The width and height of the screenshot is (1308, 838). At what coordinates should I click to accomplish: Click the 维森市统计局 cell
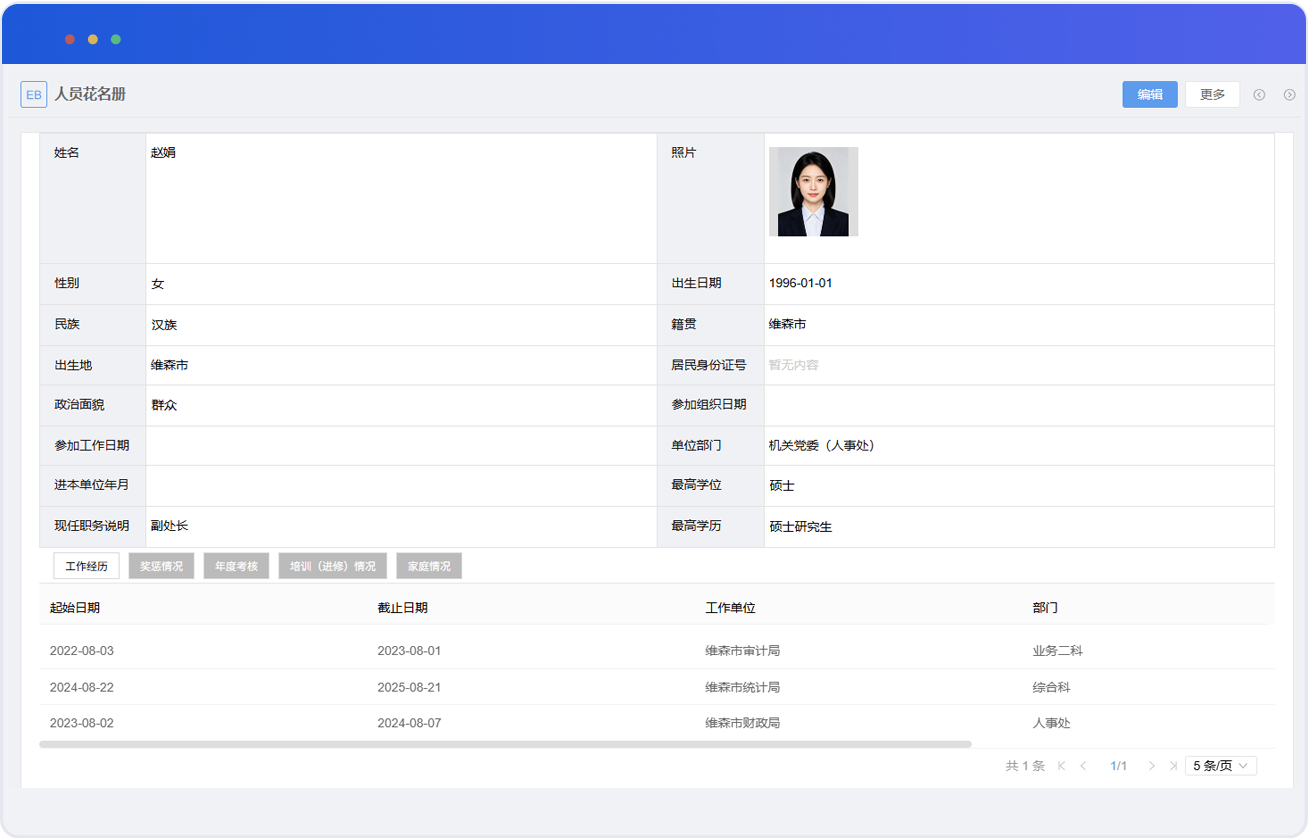(742, 687)
